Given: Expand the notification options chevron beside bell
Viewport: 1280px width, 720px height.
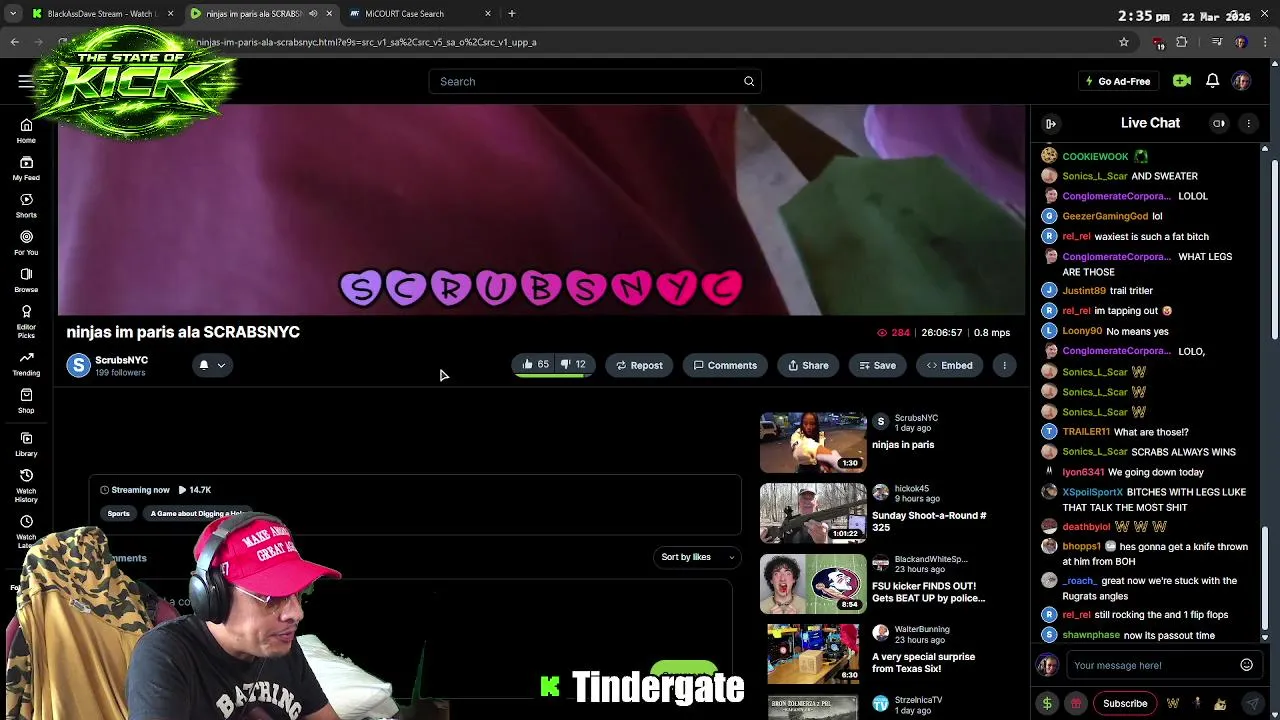Looking at the screenshot, I should coord(221,365).
